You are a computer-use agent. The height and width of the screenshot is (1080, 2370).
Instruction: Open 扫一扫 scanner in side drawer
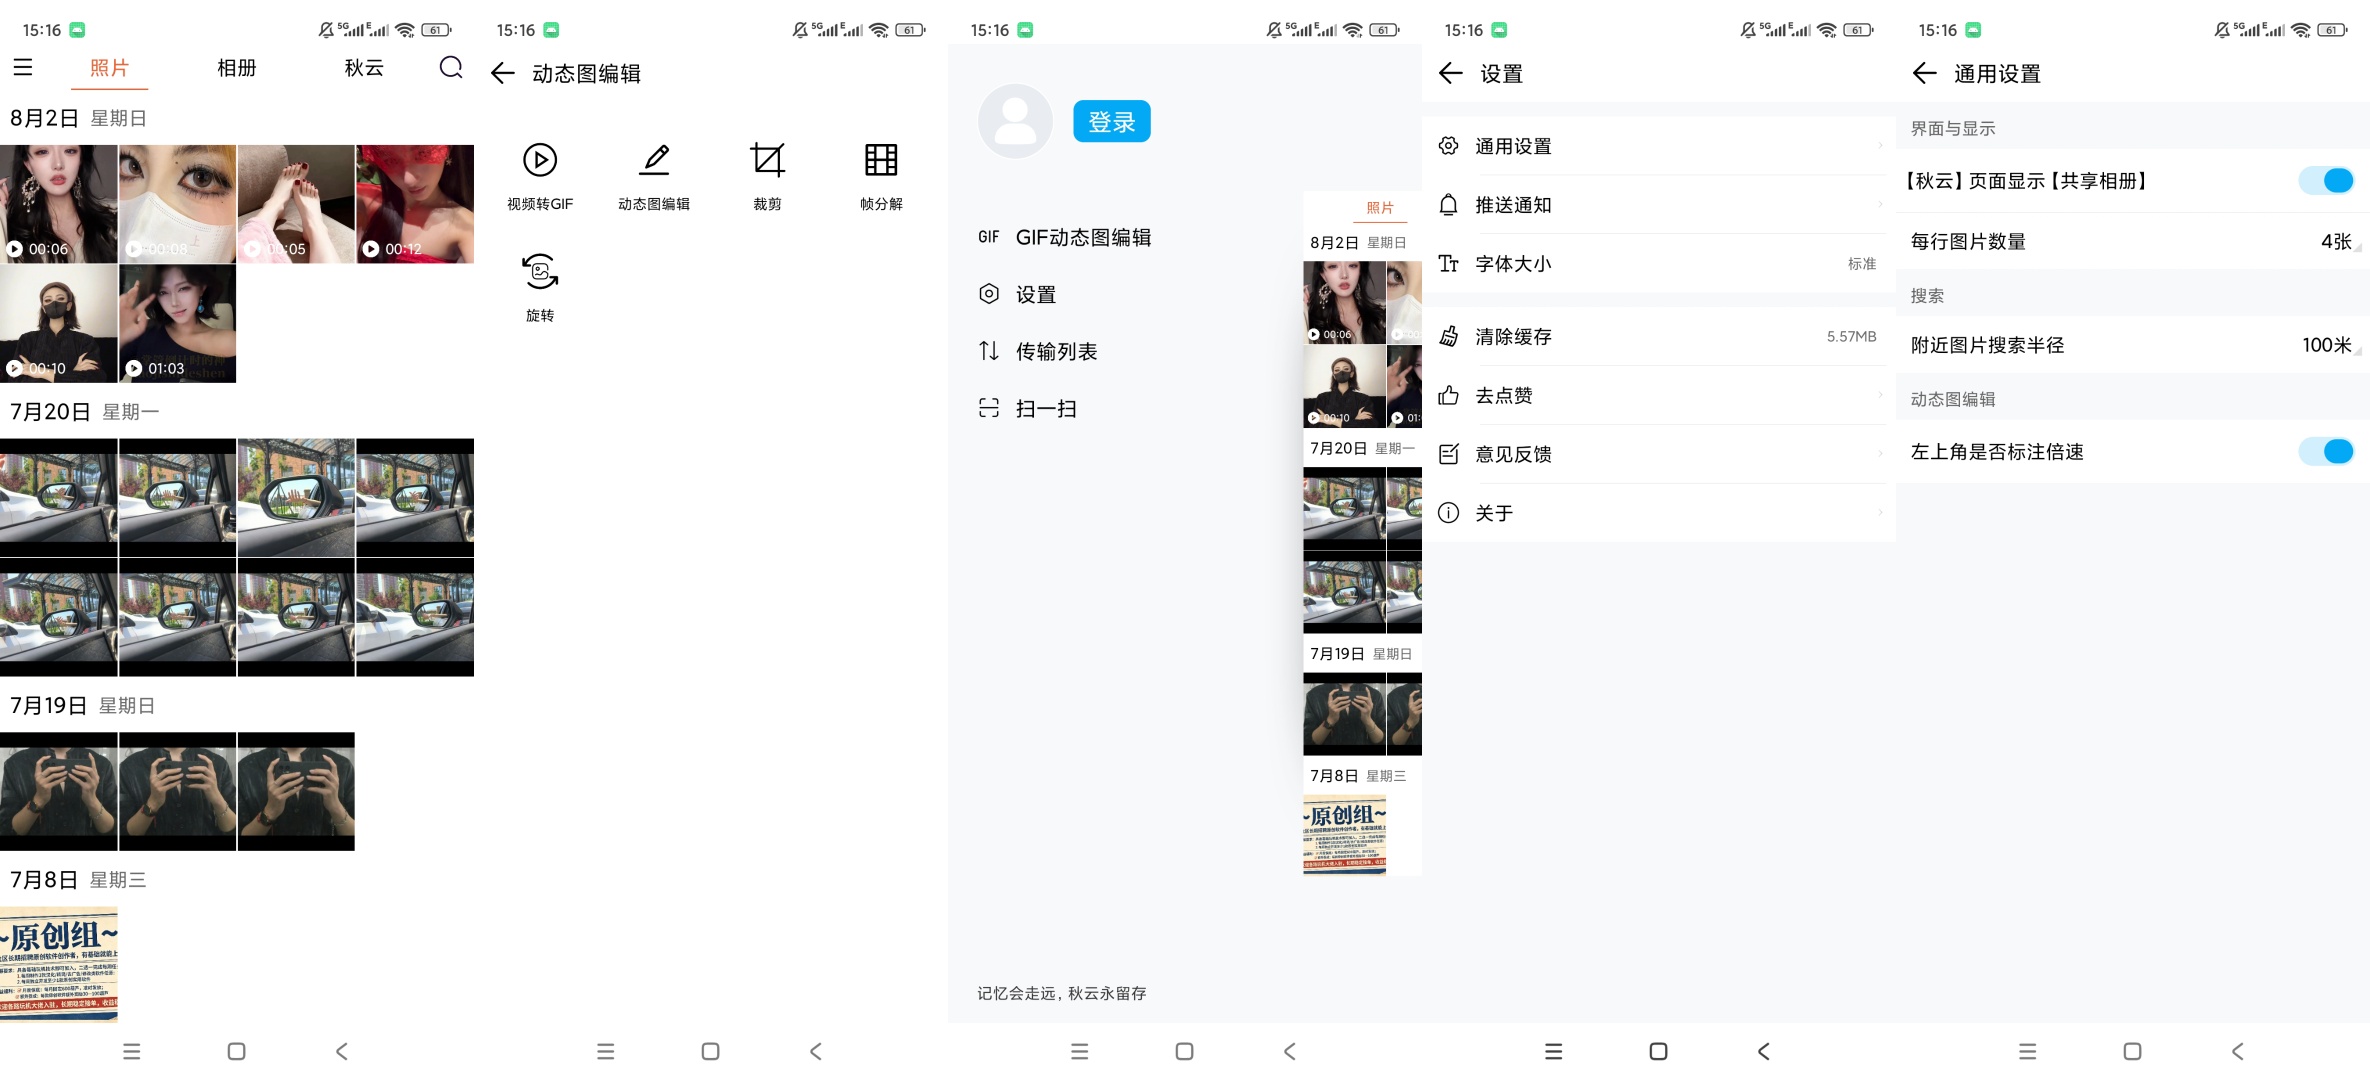pyautogui.click(x=1028, y=408)
